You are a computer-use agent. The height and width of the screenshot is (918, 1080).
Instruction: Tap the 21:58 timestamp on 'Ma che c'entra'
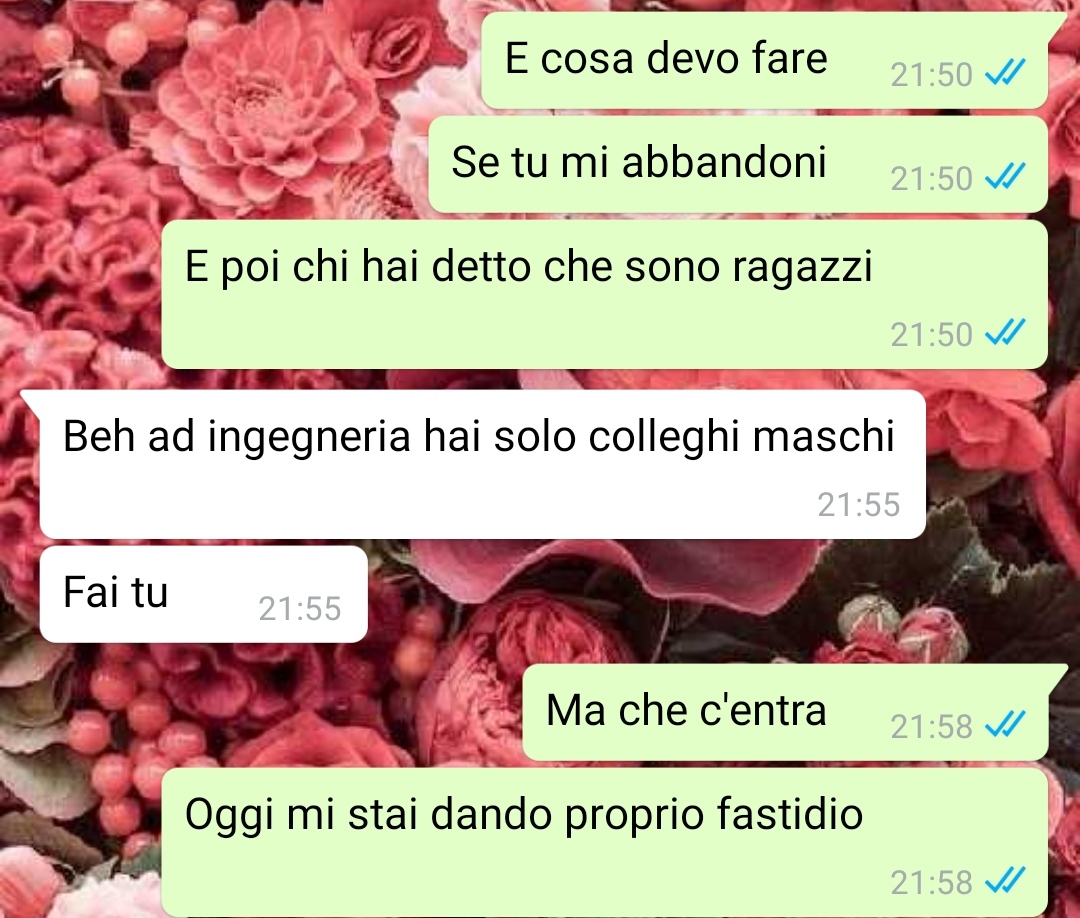(x=931, y=727)
